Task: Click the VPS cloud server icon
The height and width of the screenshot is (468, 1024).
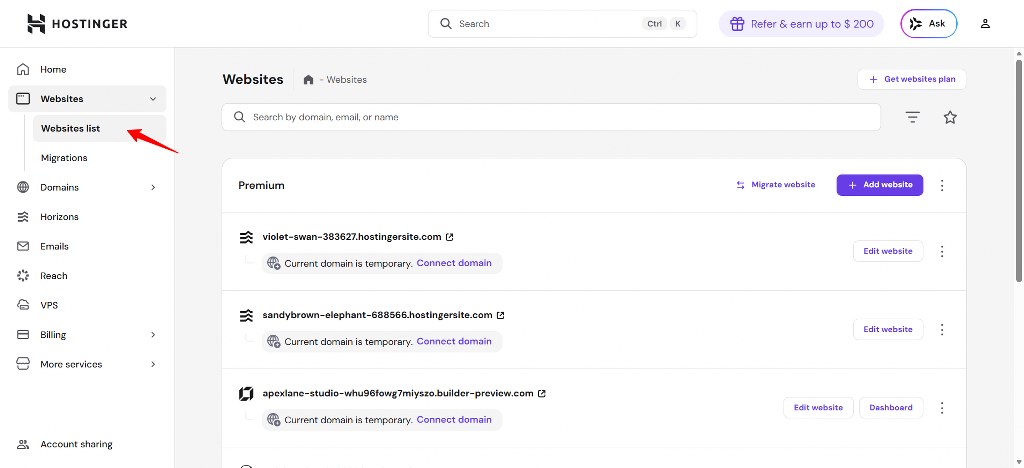Action: 23,305
